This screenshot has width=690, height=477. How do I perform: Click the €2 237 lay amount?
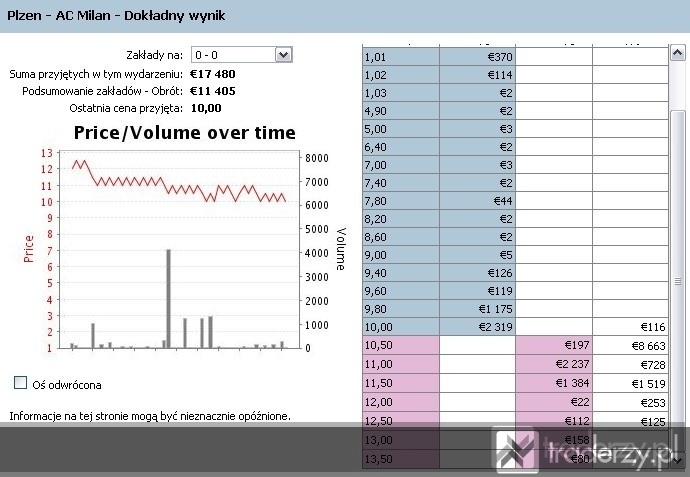(554, 364)
